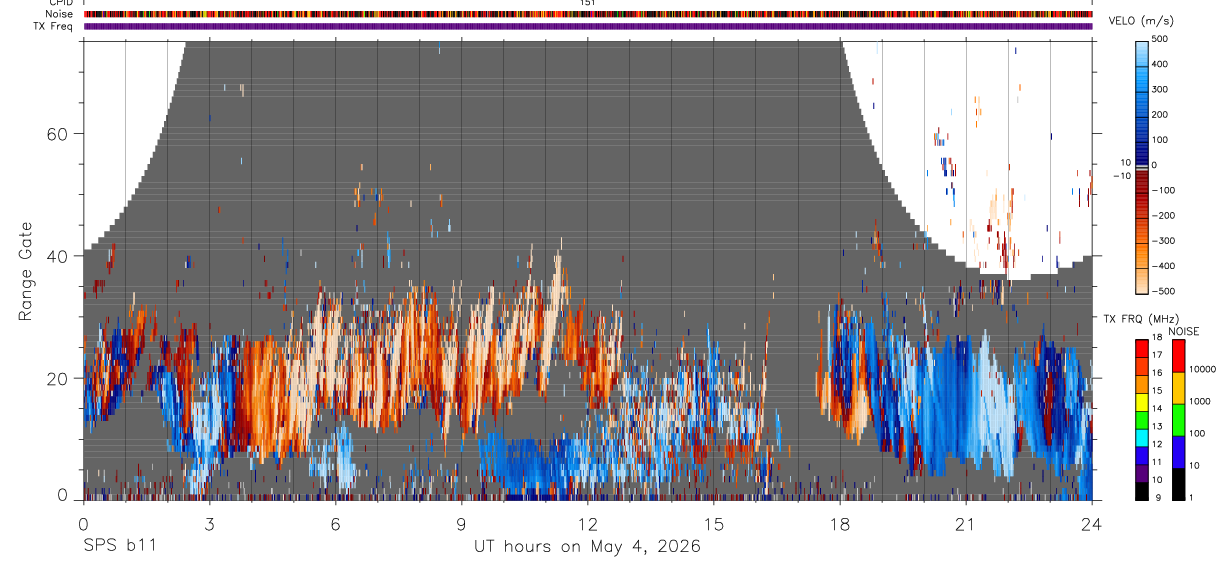Click the 100 tick on NOISE legend
Viewport: 1228px width, 567px height.
[x=1198, y=433]
